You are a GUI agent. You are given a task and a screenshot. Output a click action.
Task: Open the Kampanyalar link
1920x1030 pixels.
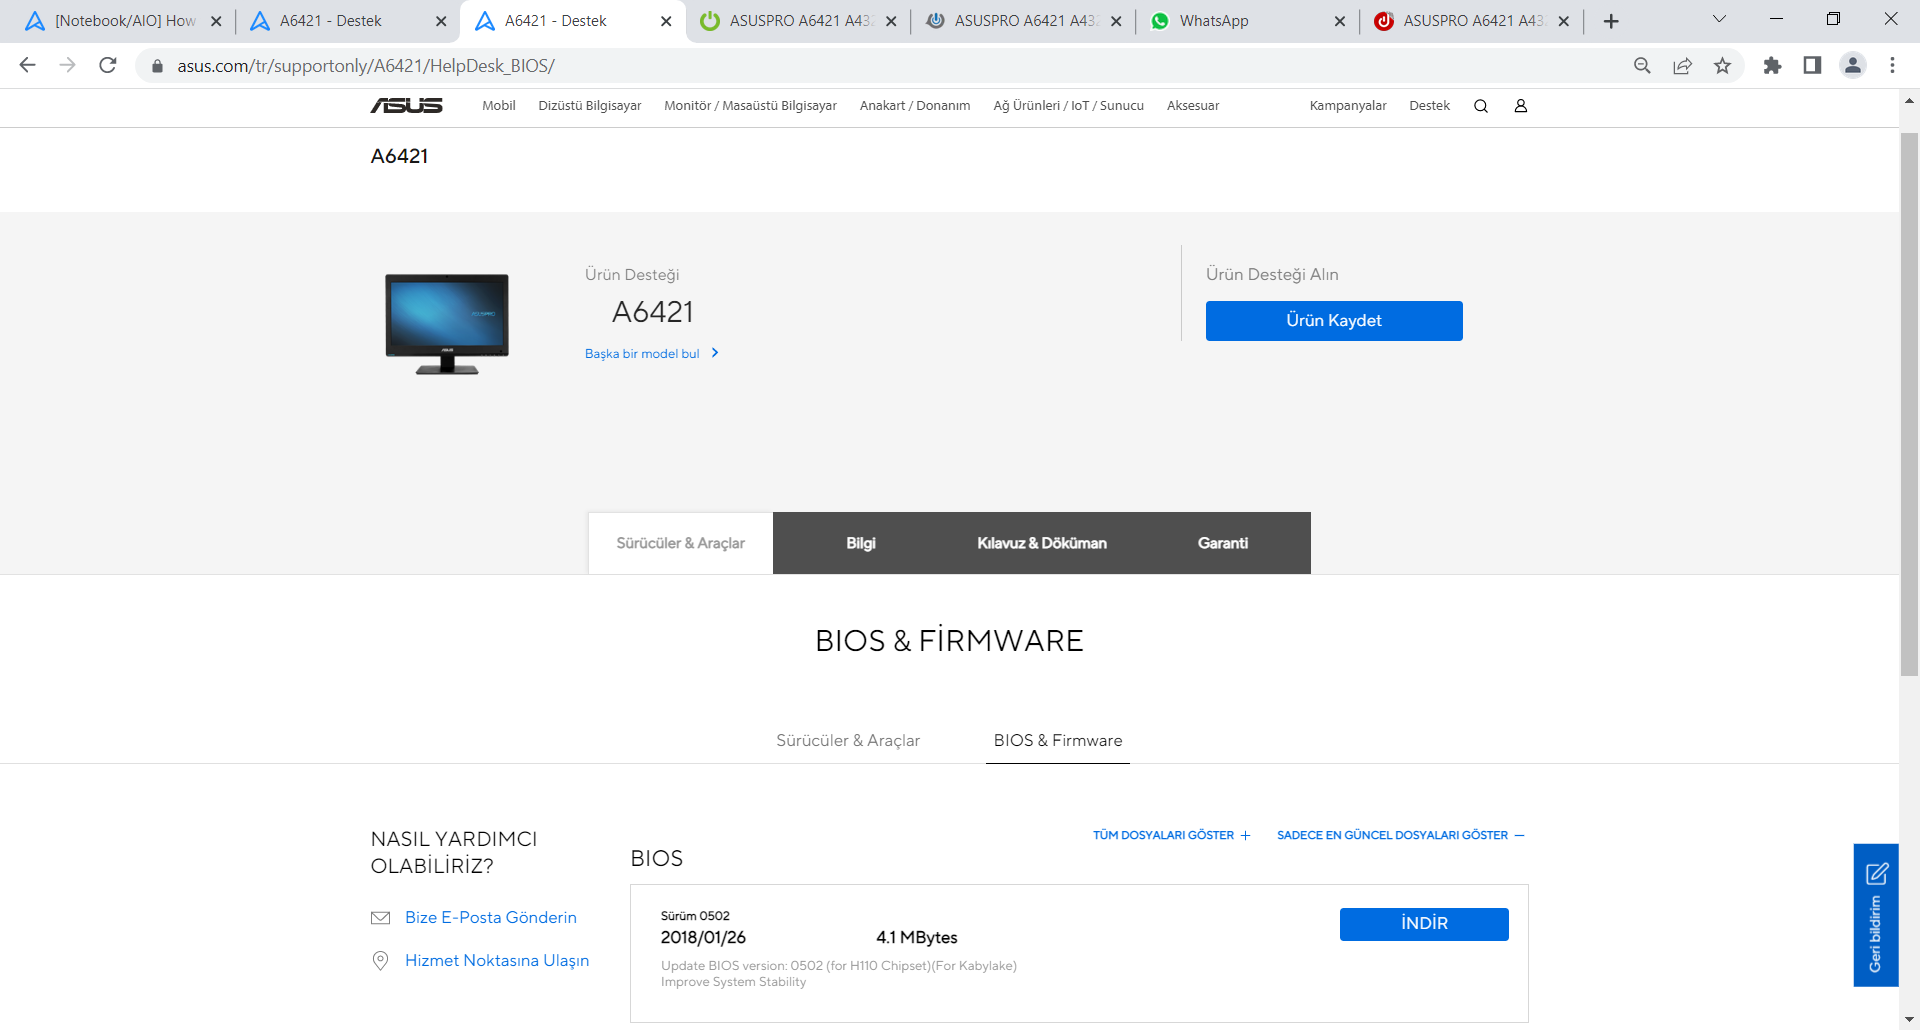[1348, 106]
